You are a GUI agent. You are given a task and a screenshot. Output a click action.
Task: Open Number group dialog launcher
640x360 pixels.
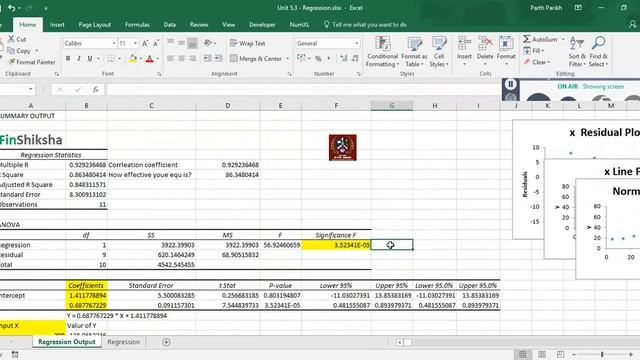coord(359,74)
